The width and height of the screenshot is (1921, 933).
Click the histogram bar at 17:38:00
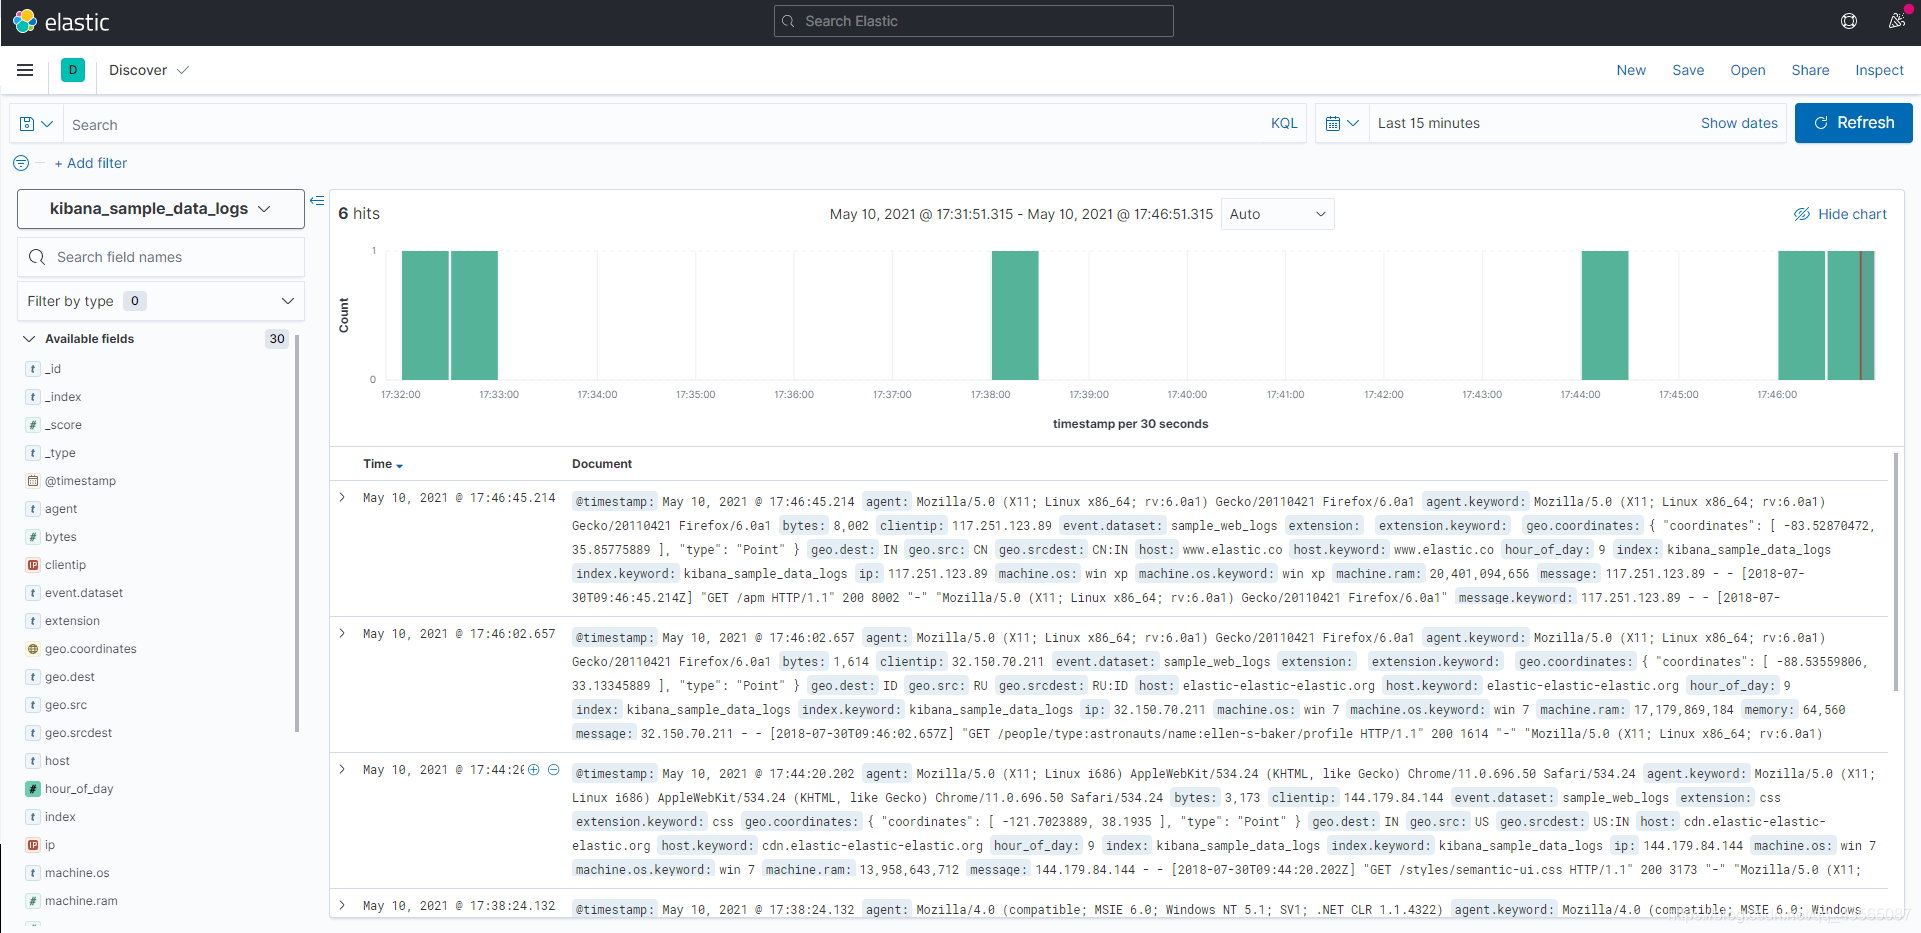tap(1015, 315)
